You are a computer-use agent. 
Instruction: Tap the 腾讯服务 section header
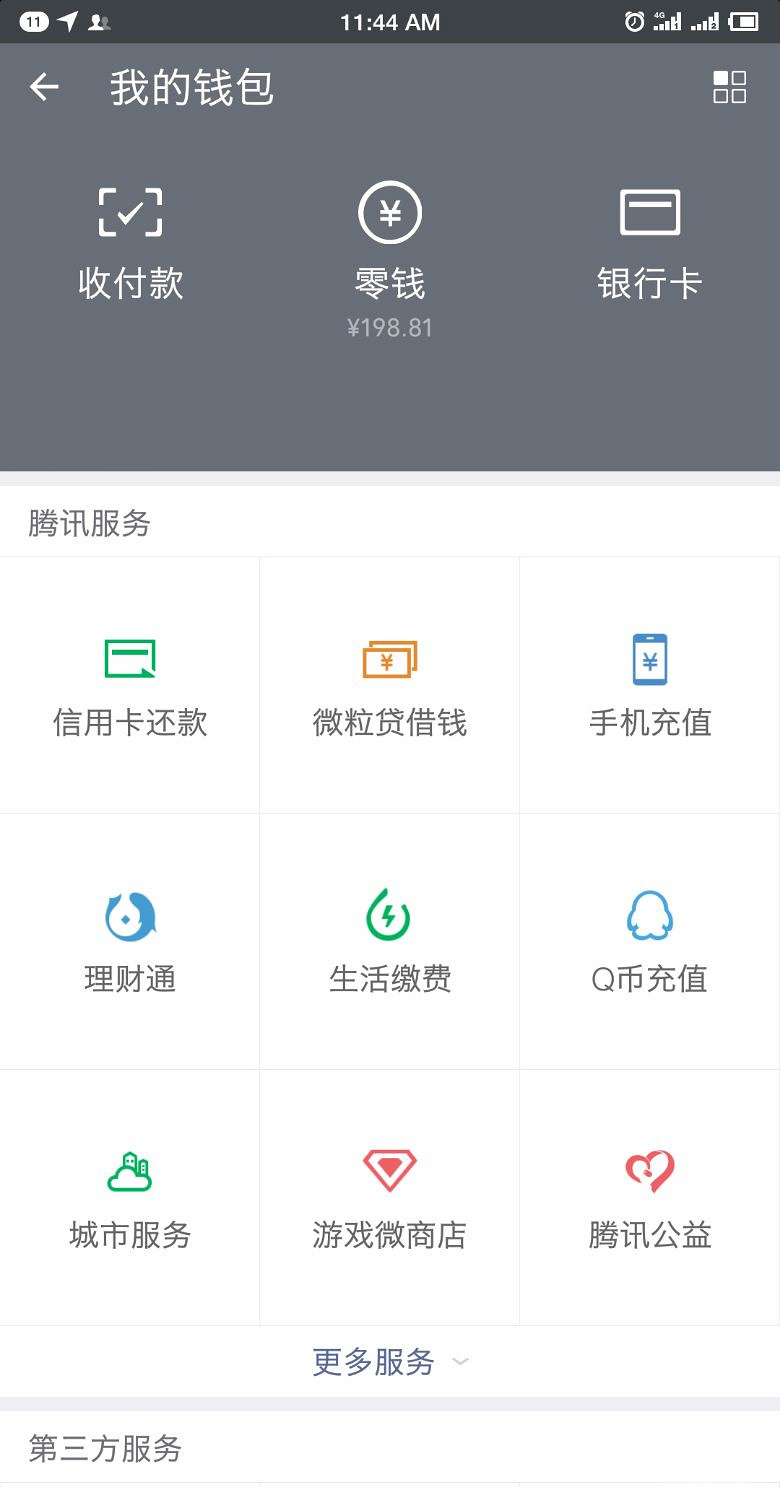tap(89, 523)
